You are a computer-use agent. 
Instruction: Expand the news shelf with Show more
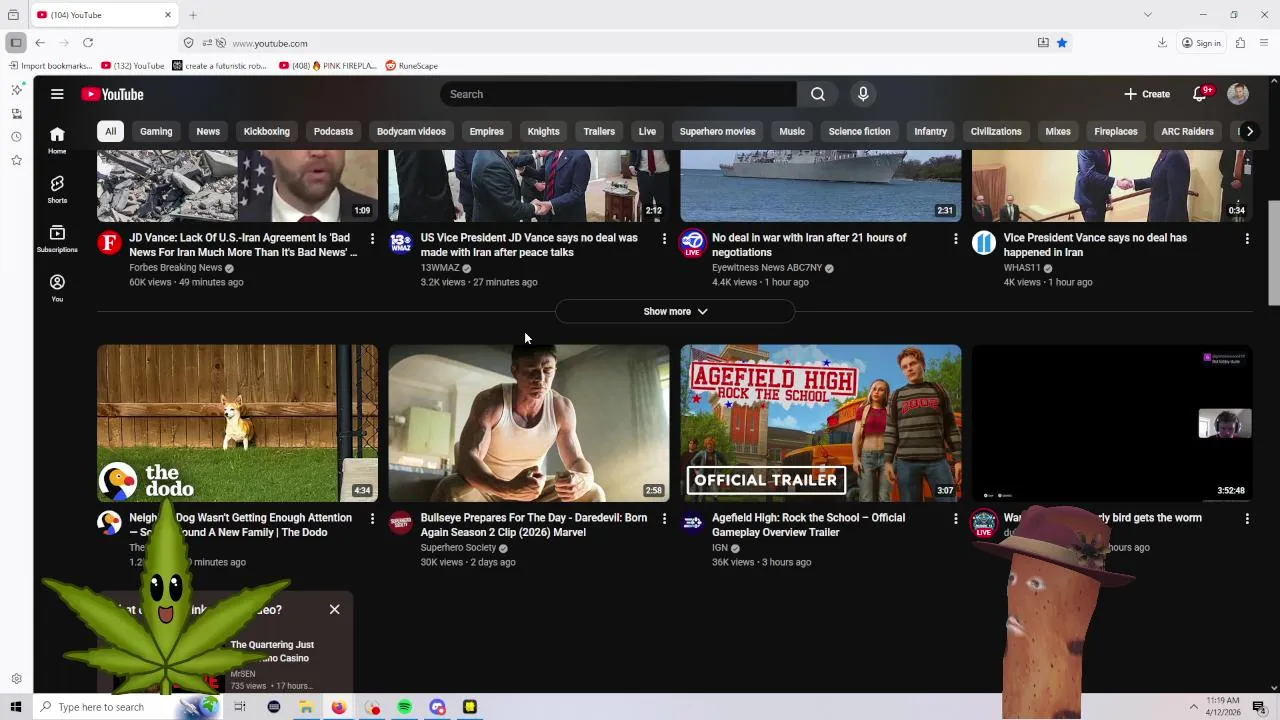pyautogui.click(x=675, y=311)
